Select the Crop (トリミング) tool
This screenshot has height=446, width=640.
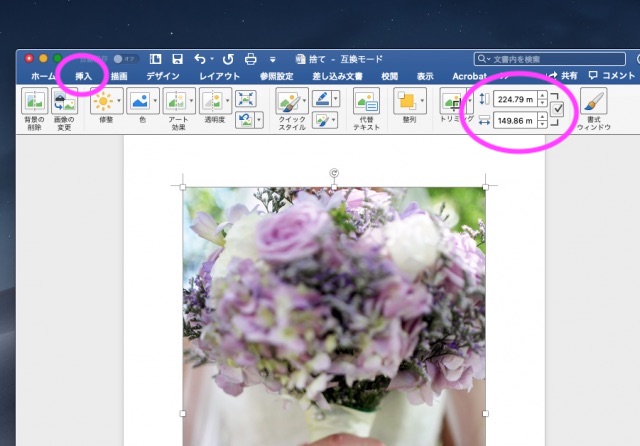pyautogui.click(x=451, y=100)
